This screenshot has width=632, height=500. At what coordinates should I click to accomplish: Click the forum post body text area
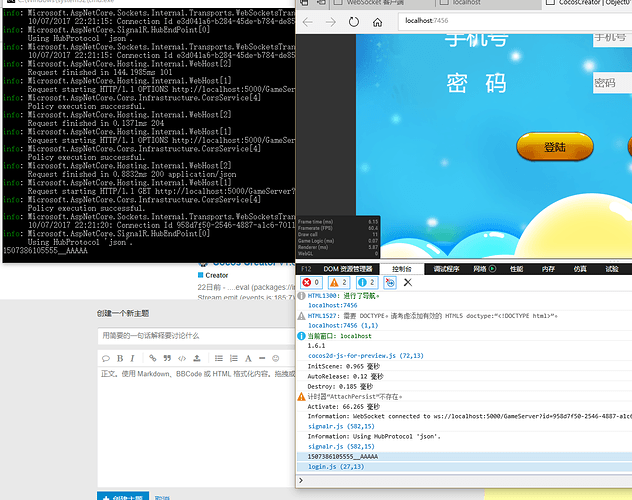pyautogui.click(x=197, y=427)
